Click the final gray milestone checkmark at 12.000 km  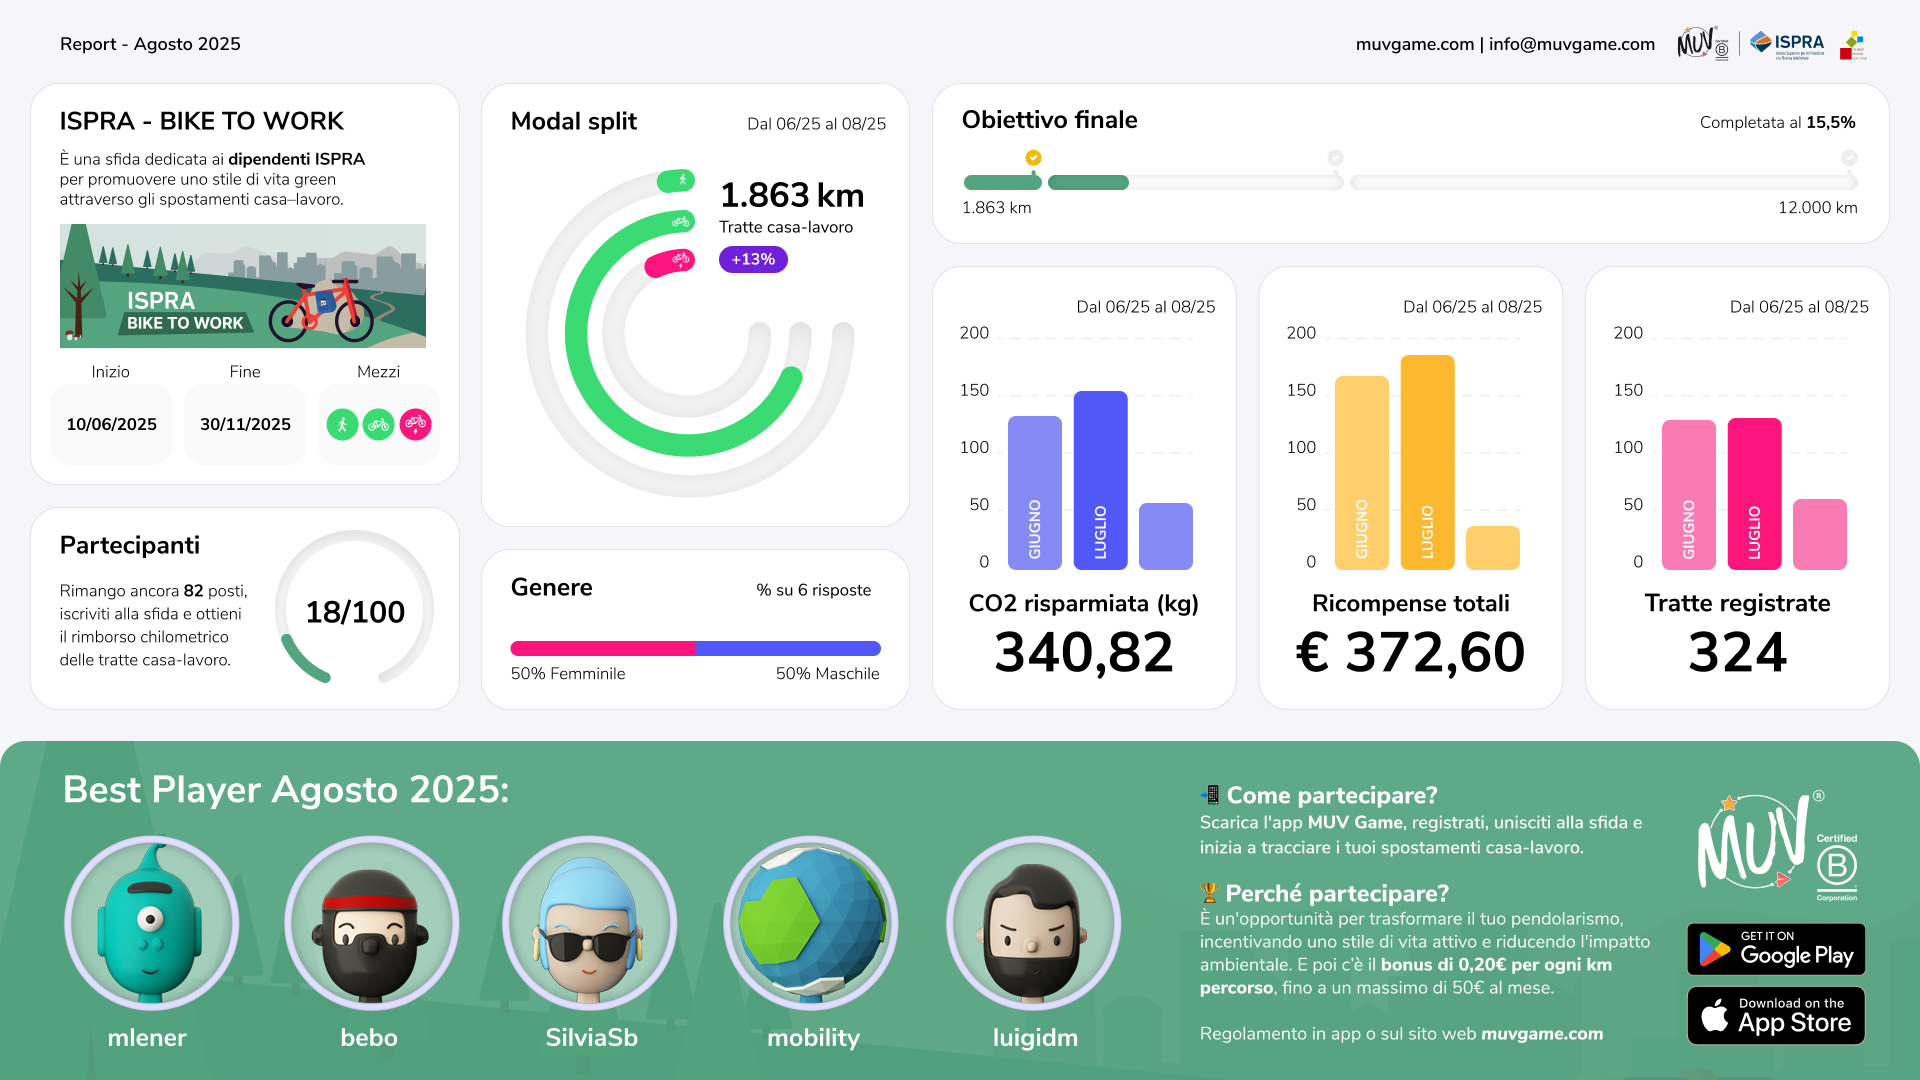point(1849,158)
